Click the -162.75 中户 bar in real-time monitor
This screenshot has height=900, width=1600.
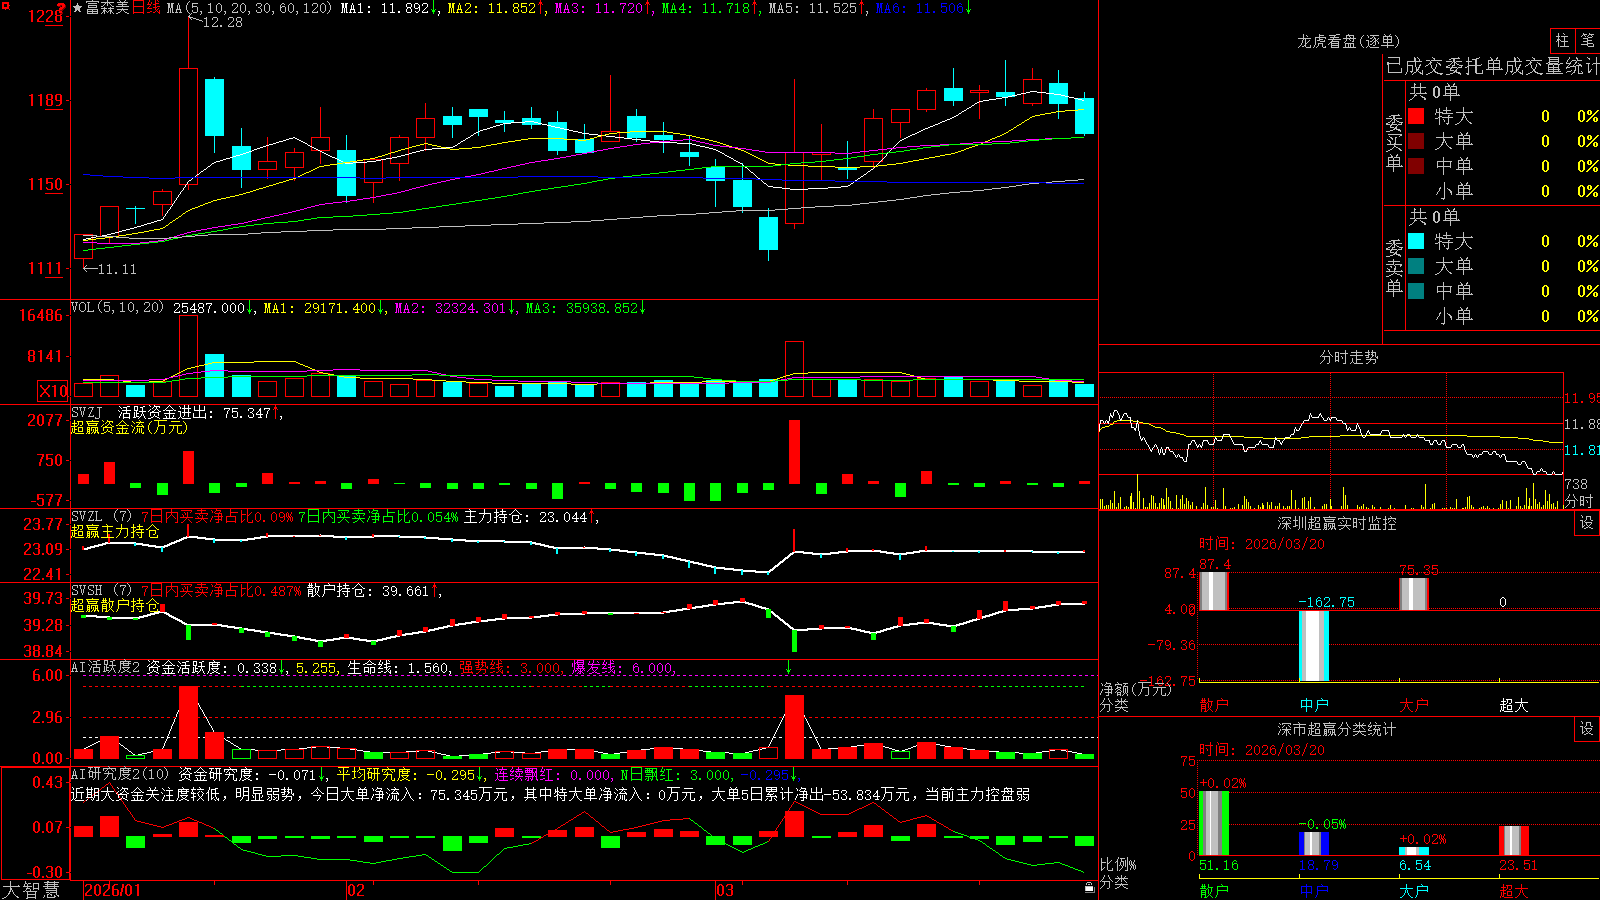(x=1314, y=646)
